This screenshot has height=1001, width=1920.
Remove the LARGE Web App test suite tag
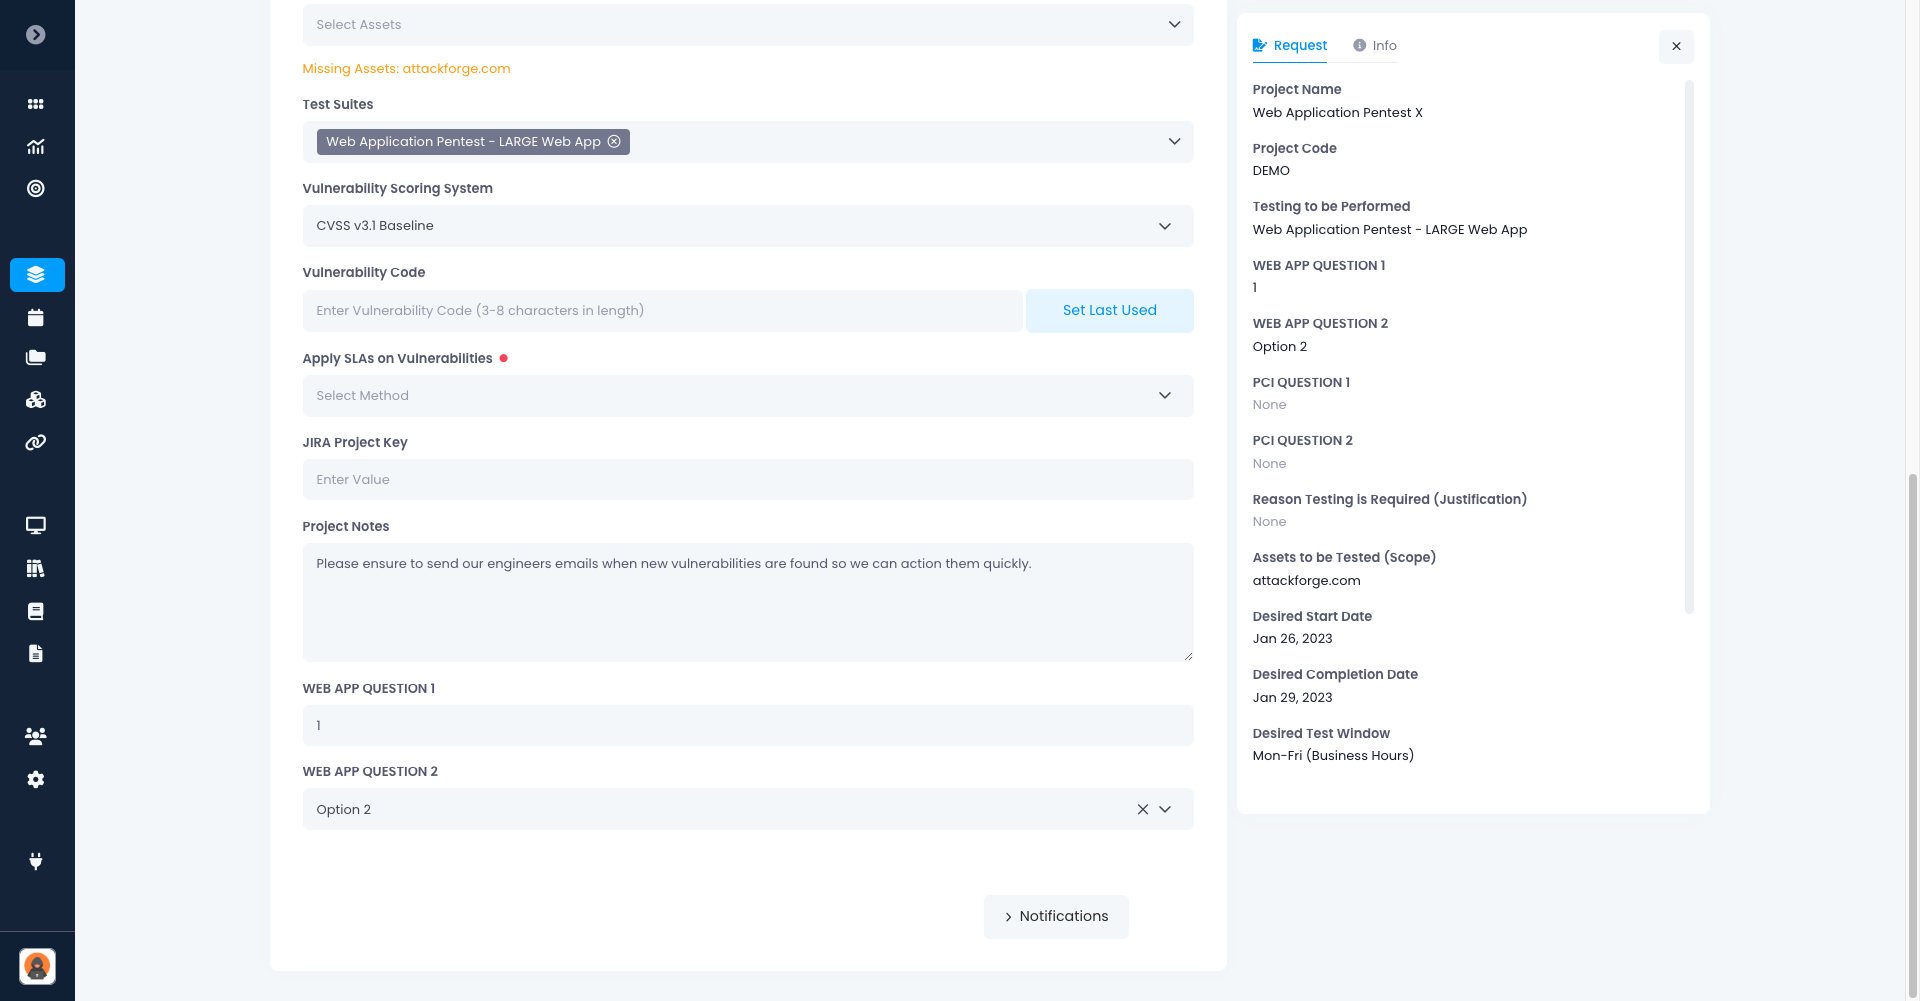(614, 142)
